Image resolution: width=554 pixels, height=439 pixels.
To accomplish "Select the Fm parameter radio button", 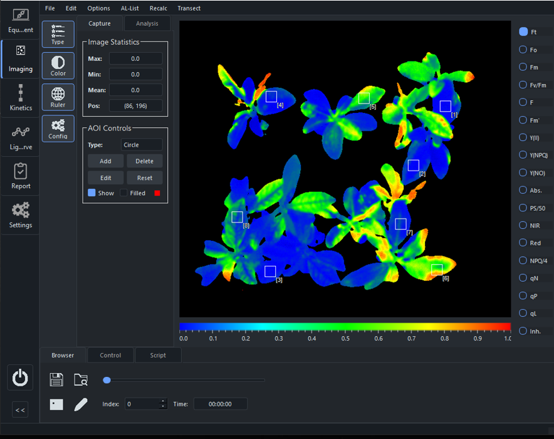I will 523,67.
